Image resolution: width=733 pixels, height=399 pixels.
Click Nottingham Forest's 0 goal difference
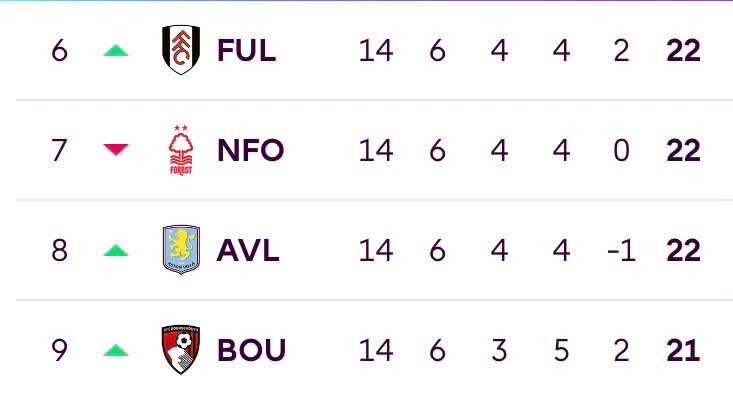[x=621, y=150]
